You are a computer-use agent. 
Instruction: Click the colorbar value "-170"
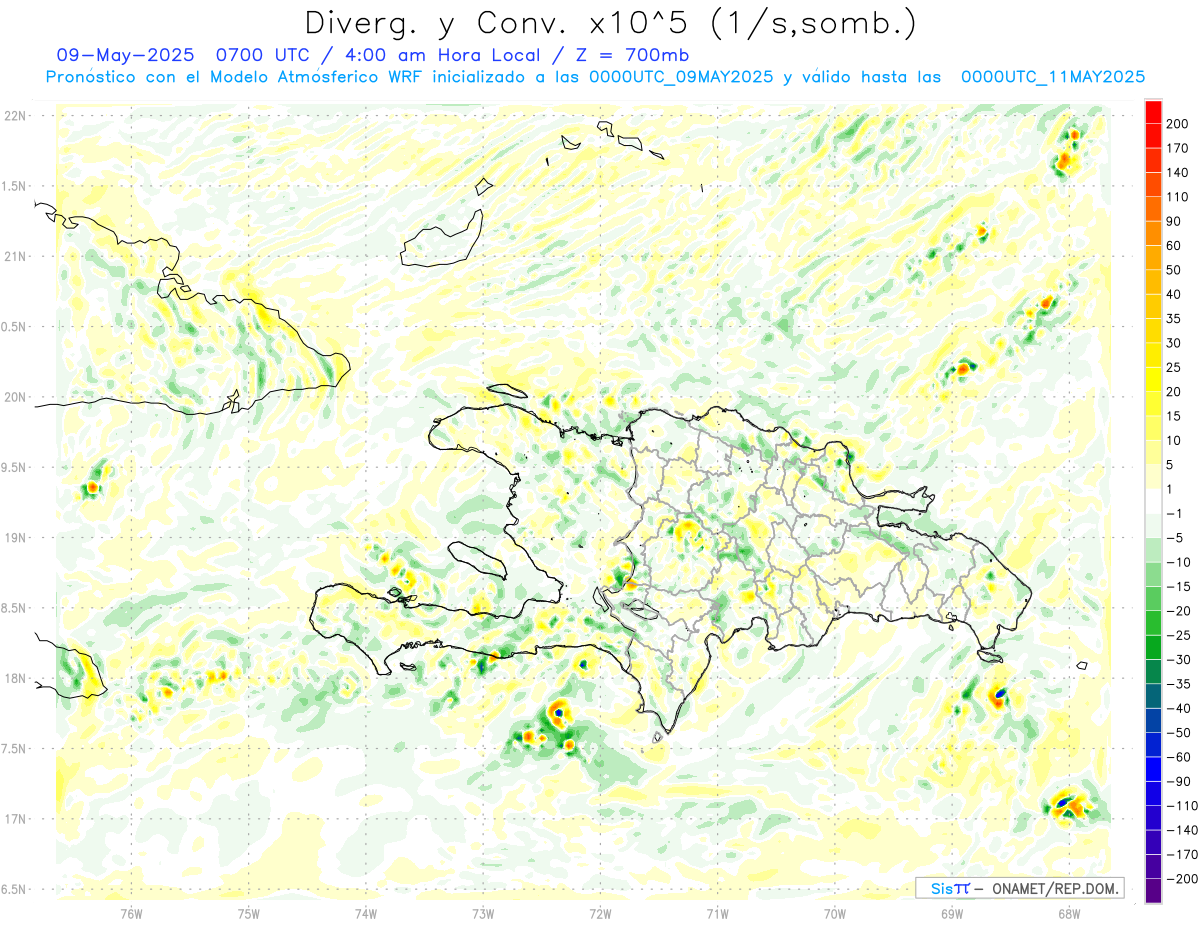pyautogui.click(x=1181, y=854)
